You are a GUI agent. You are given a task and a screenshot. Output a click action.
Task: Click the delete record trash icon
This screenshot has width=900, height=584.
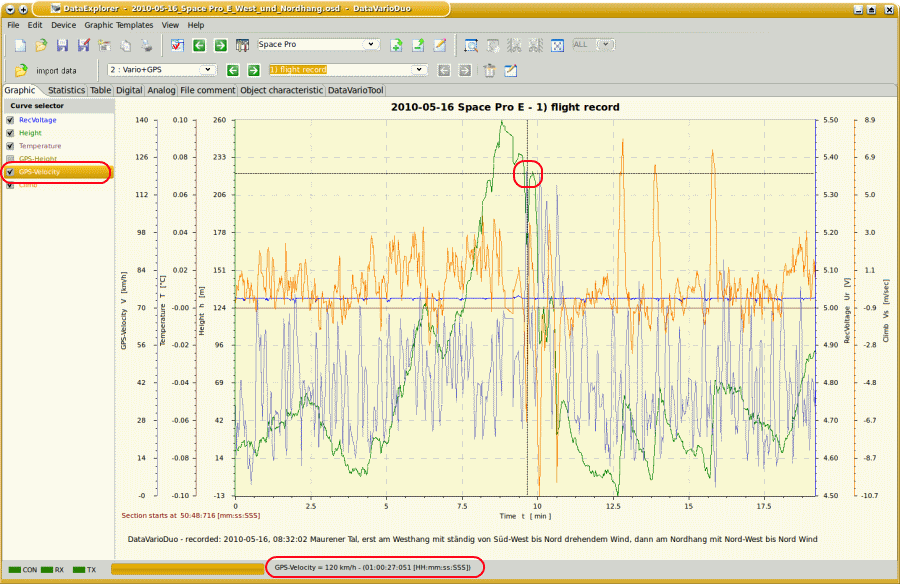pos(490,70)
